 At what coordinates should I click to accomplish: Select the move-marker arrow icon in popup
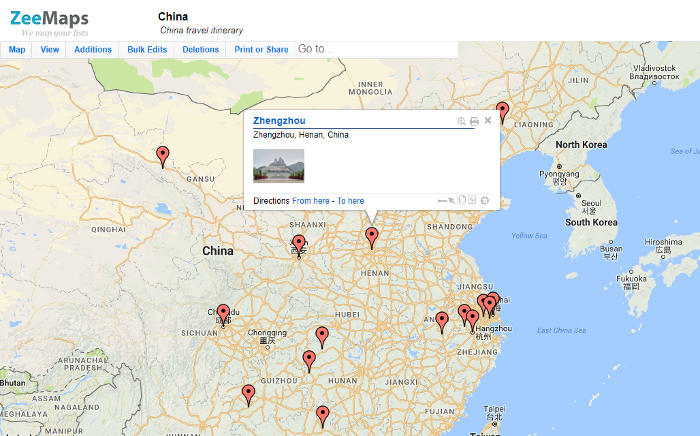[452, 200]
